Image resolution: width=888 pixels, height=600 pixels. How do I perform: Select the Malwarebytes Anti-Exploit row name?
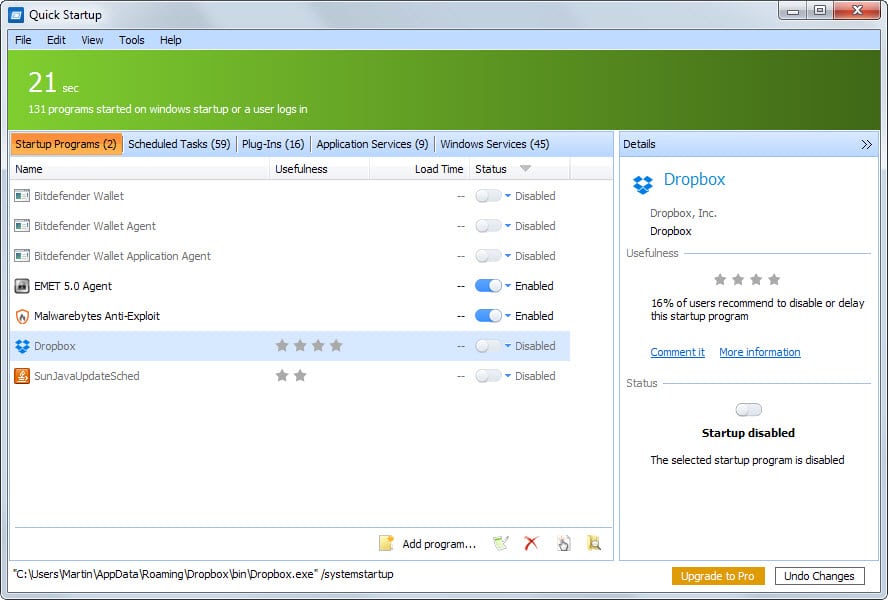click(x=97, y=316)
